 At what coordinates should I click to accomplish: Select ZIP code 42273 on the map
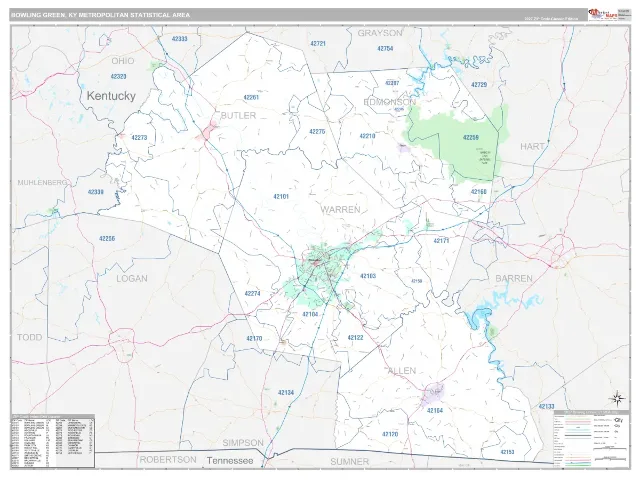[x=139, y=138]
